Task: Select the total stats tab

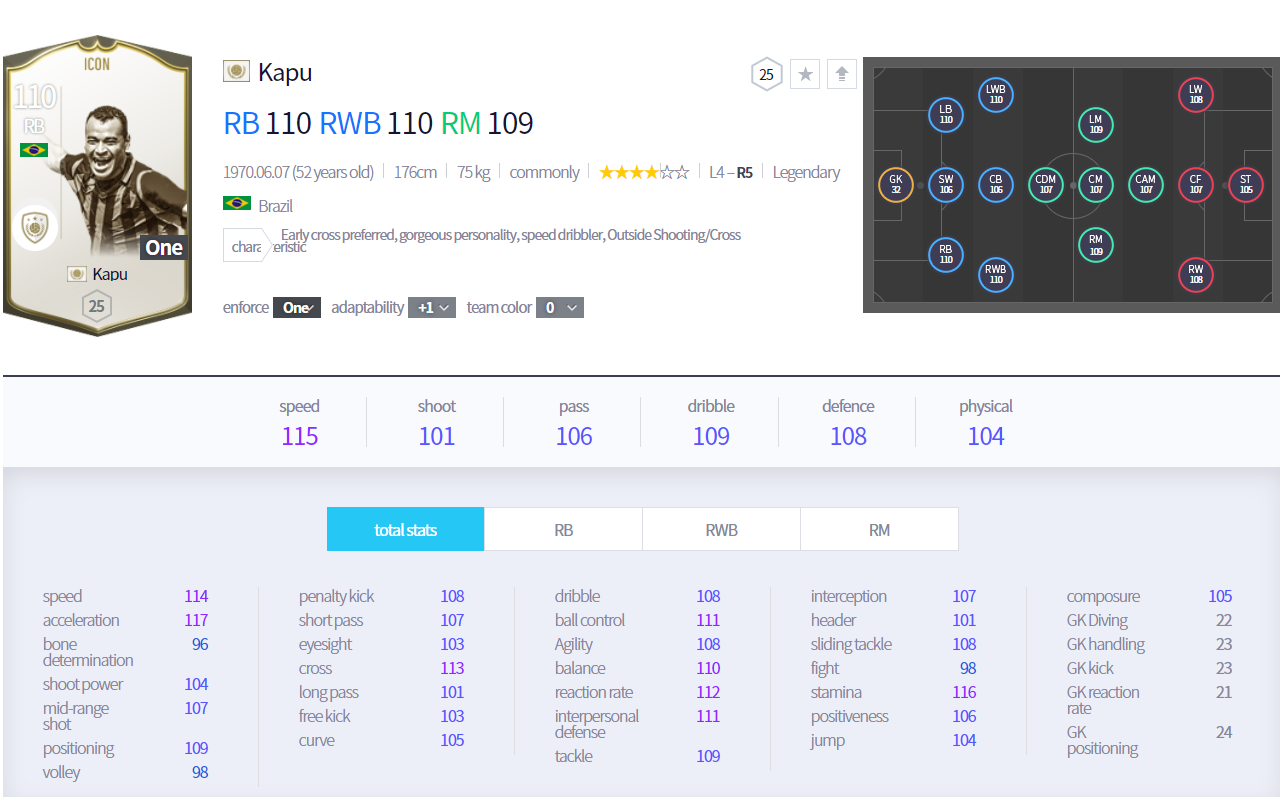Action: tap(405, 529)
